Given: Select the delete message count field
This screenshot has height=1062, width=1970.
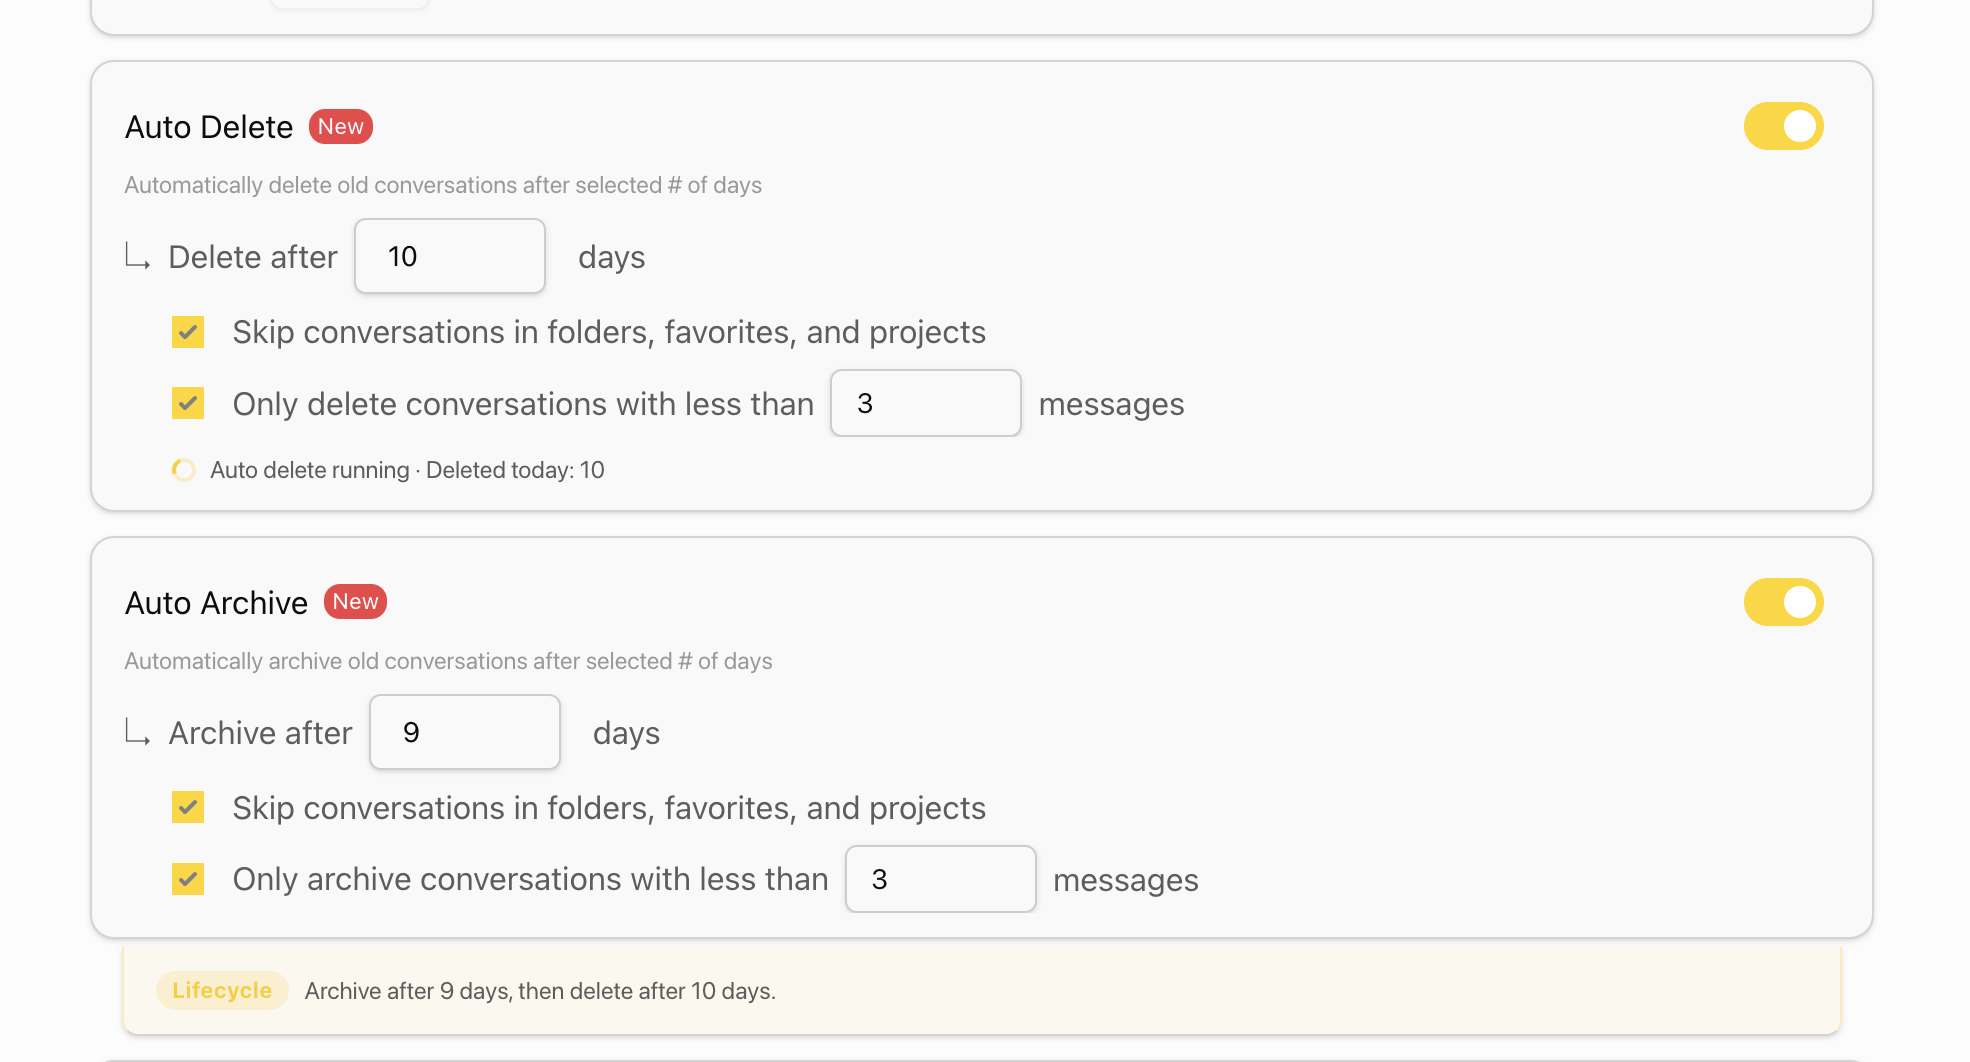Looking at the screenshot, I should pos(926,403).
